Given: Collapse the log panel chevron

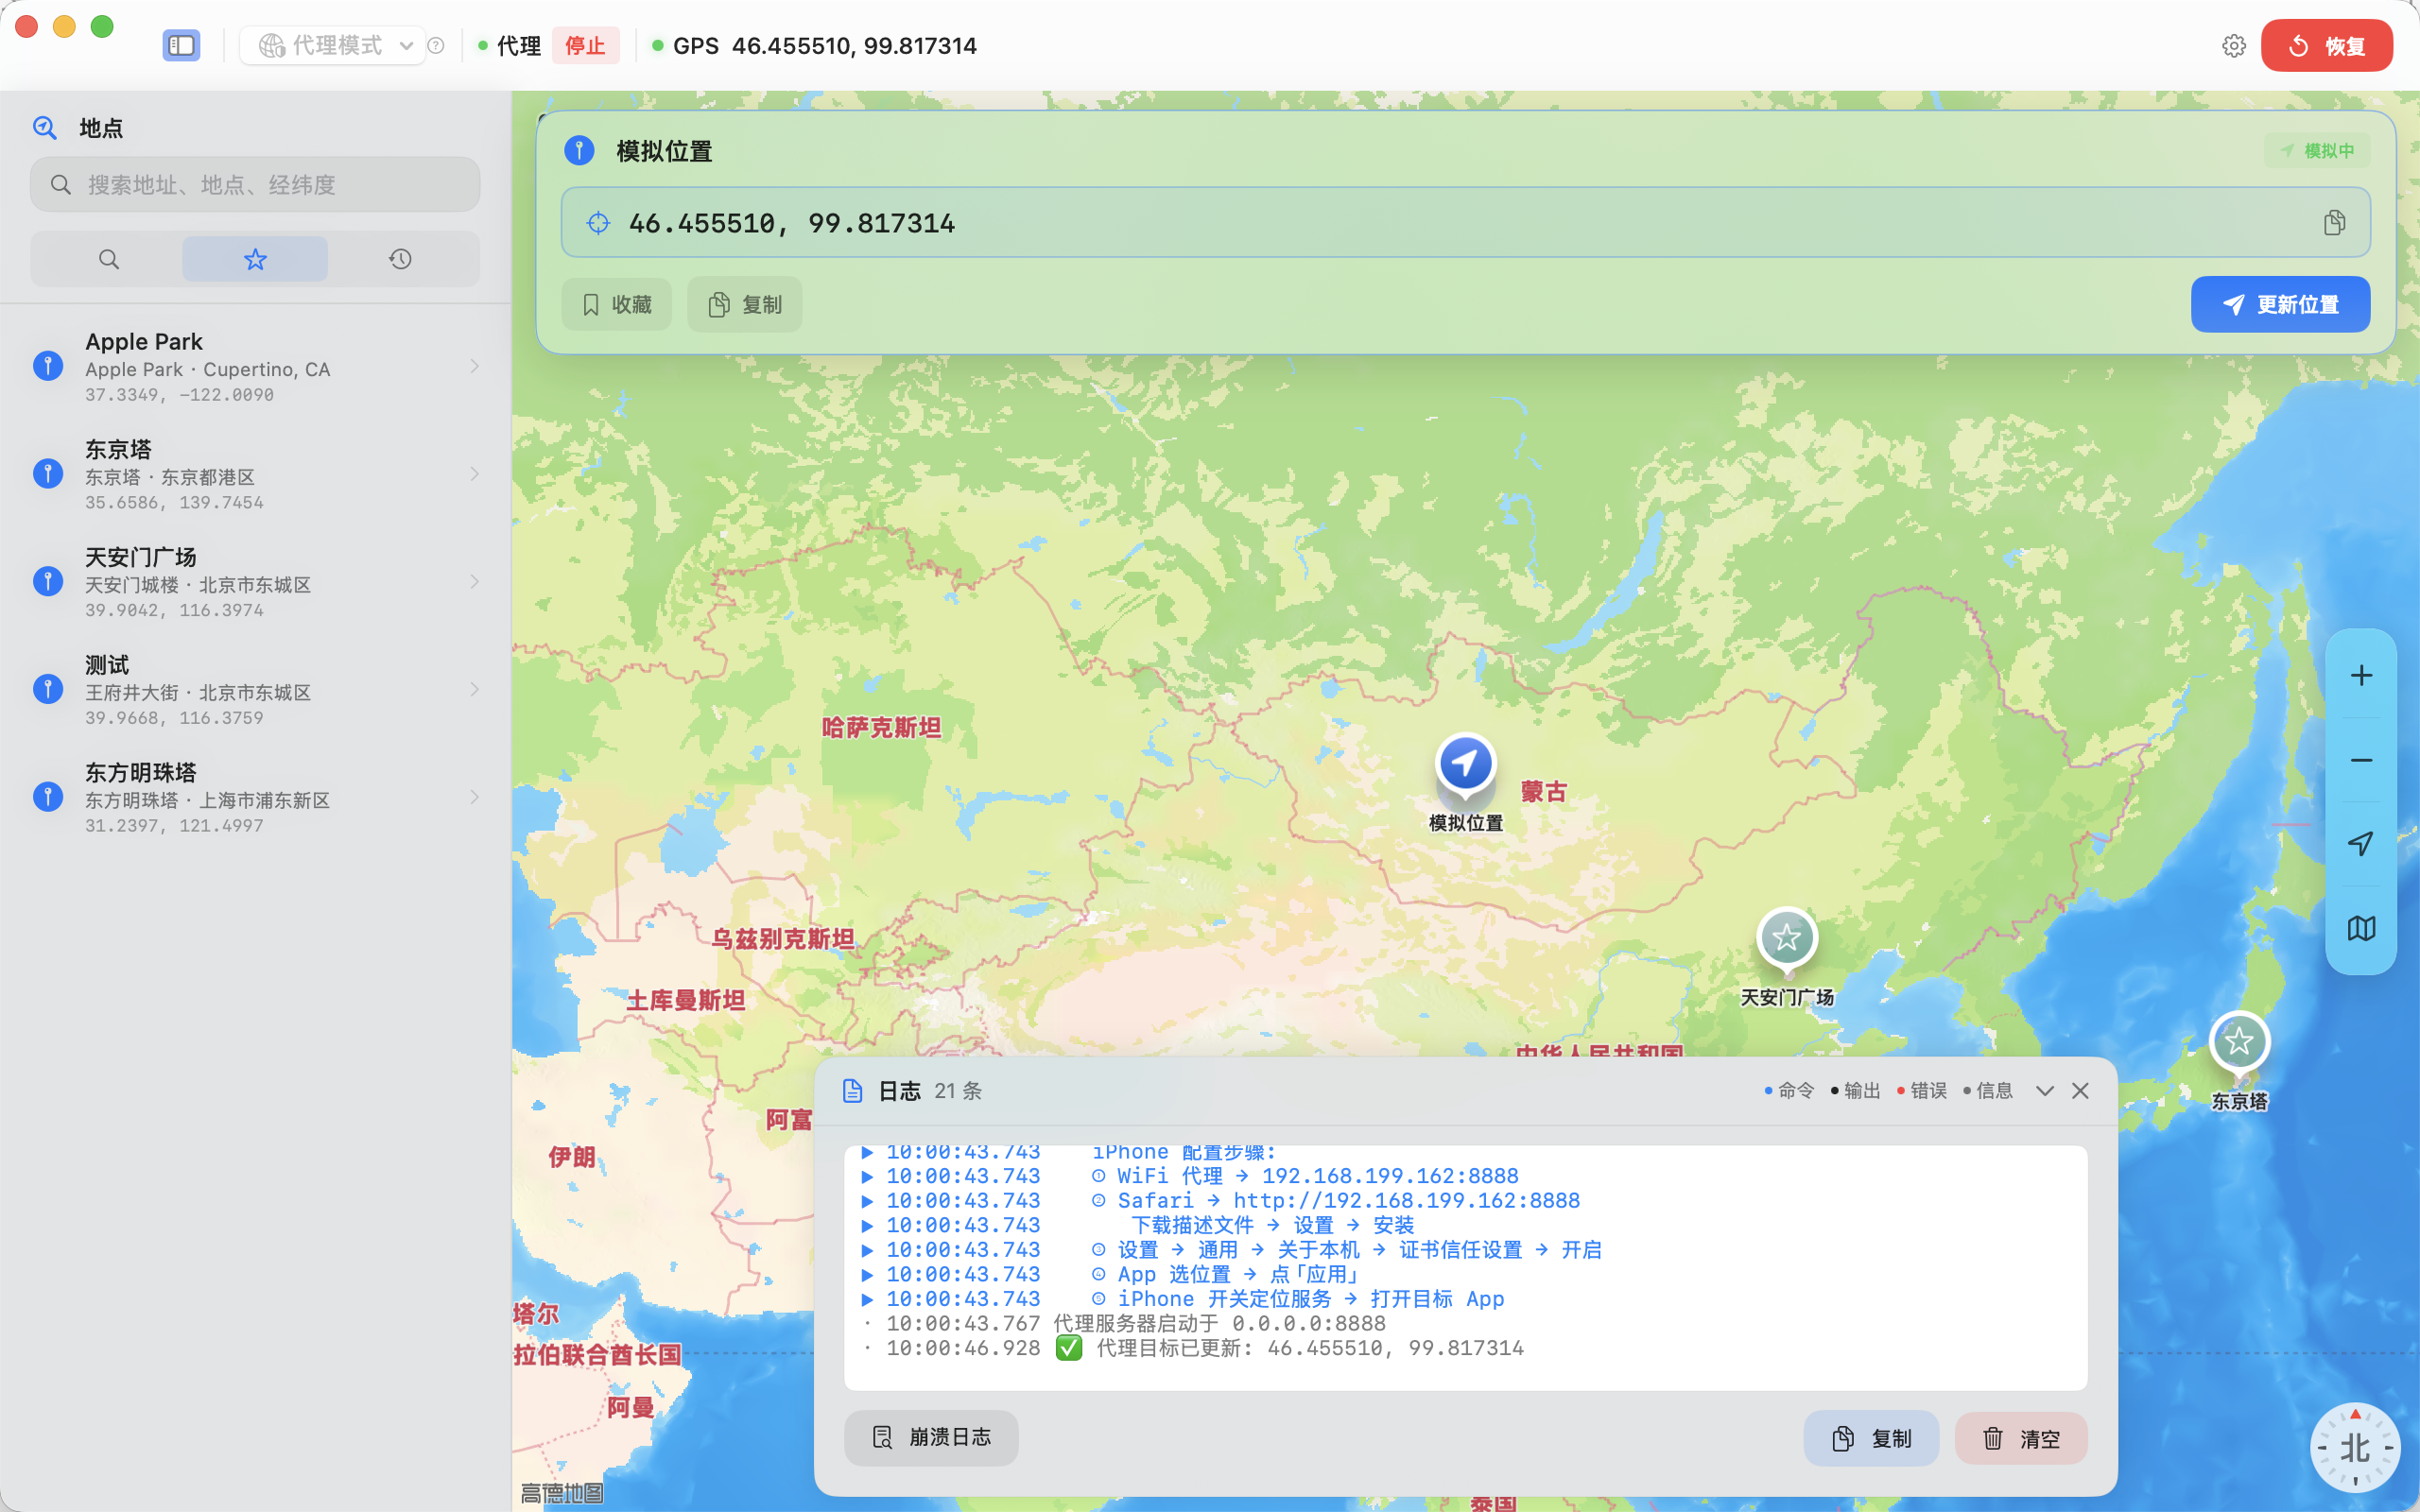Looking at the screenshot, I should 2045,1091.
